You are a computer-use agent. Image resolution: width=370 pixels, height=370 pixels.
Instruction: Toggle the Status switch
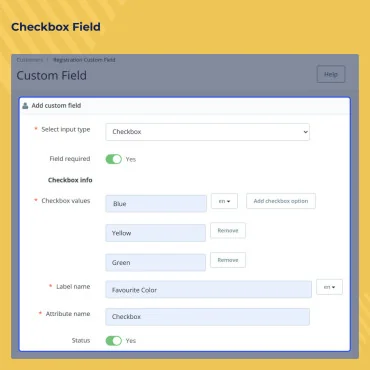pyautogui.click(x=114, y=340)
